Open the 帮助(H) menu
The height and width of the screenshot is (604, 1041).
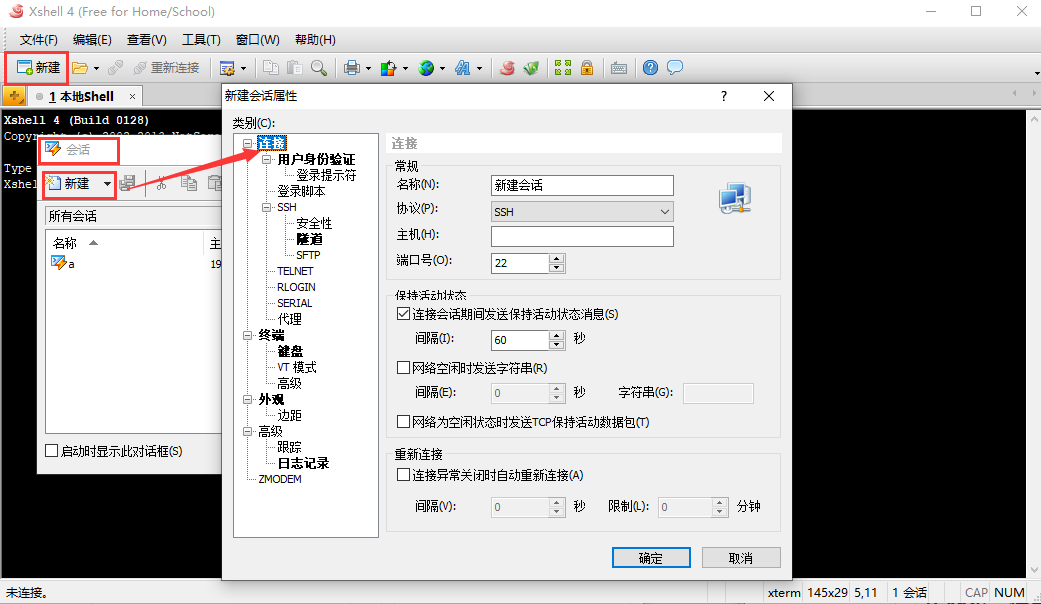pyautogui.click(x=315, y=40)
